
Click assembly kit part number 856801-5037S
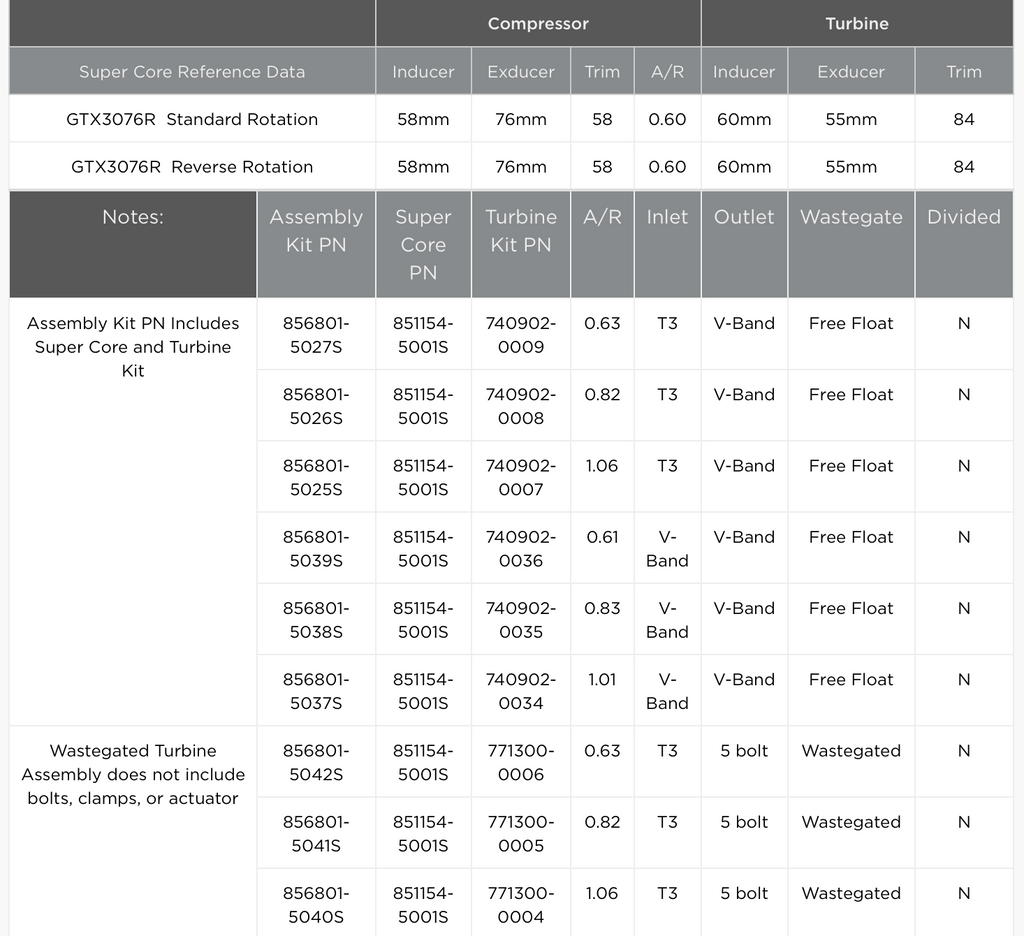316,691
